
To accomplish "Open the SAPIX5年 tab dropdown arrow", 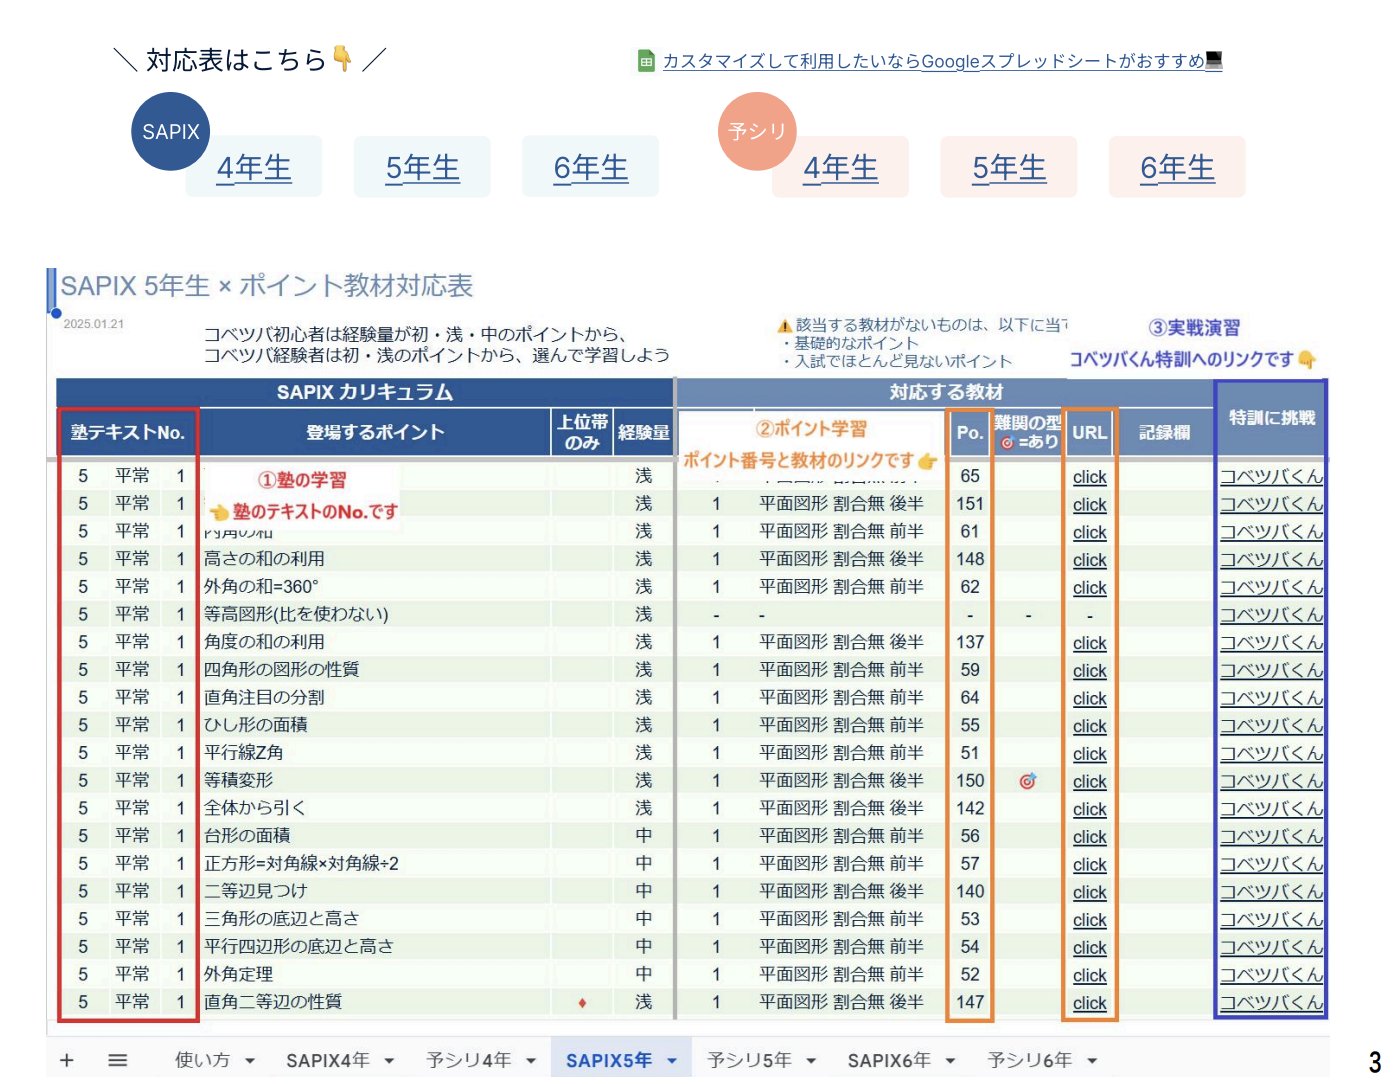I will coord(672,1061).
